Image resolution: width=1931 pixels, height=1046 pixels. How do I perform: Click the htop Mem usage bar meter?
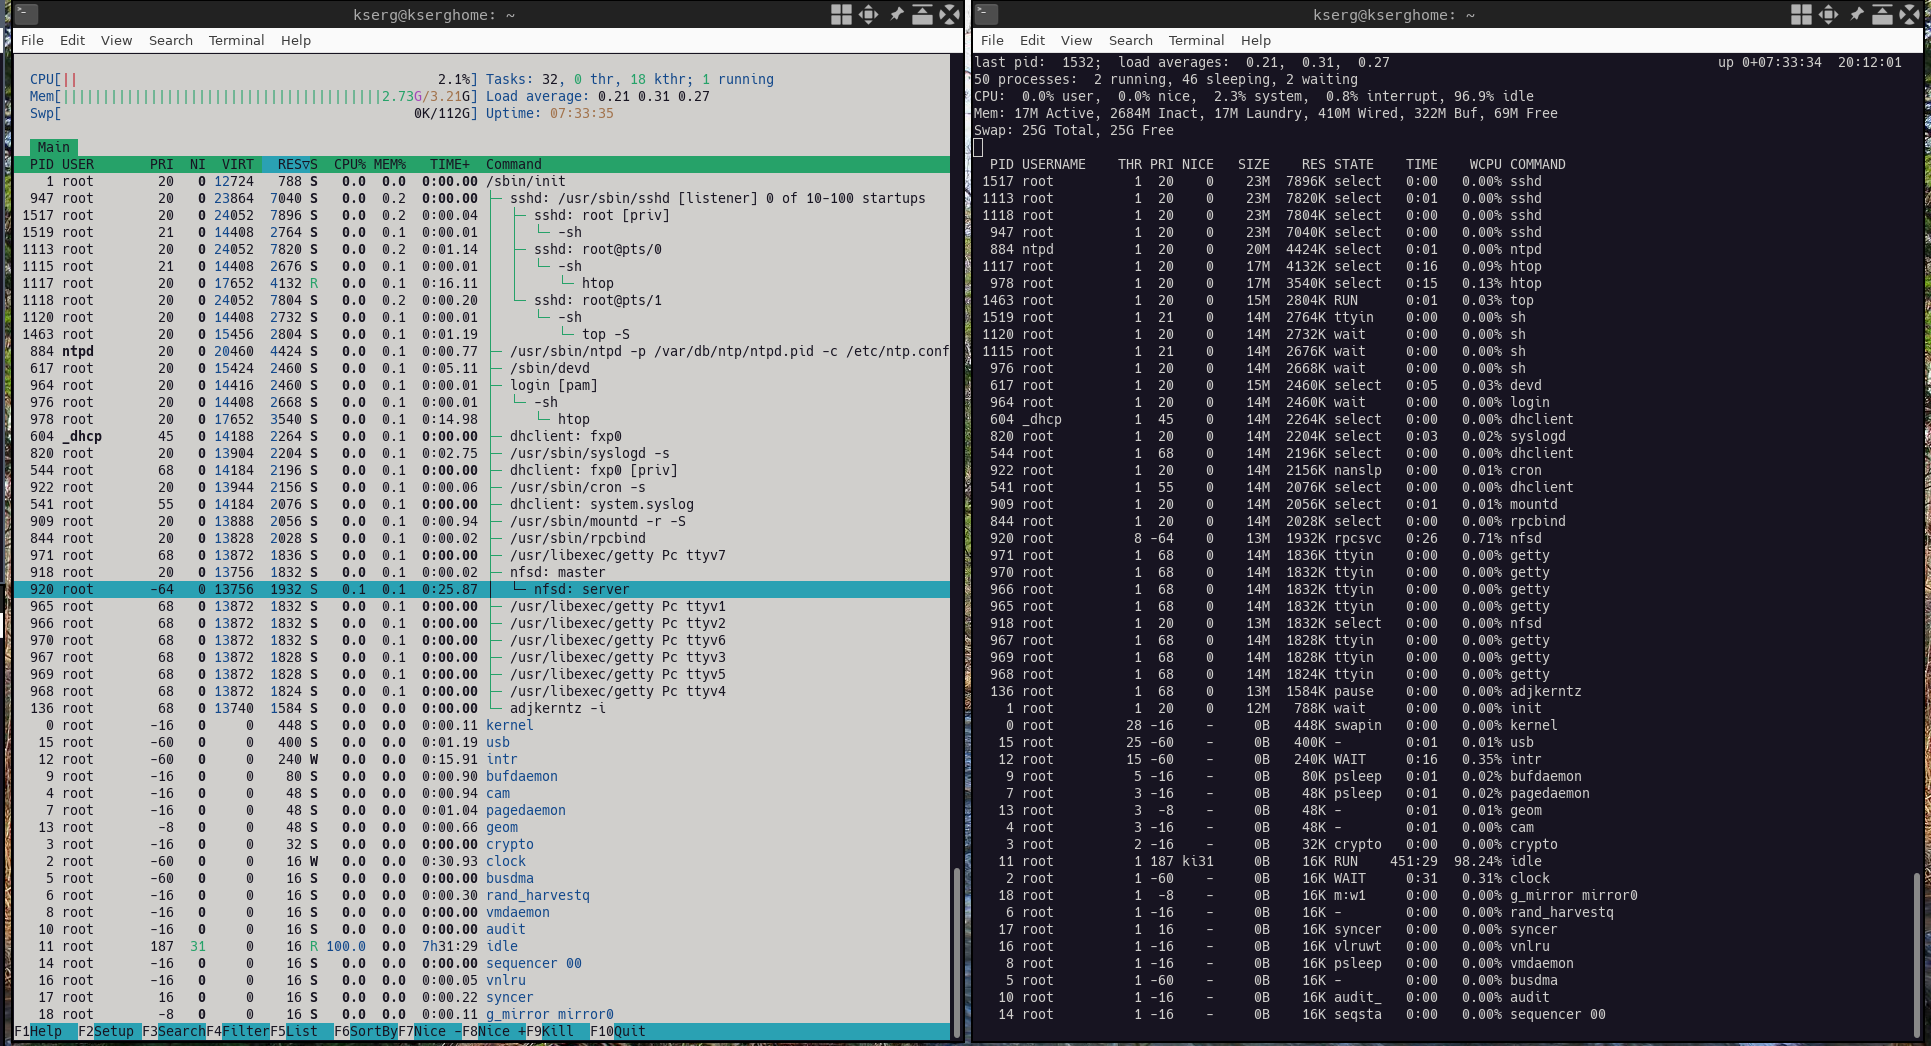tap(252, 96)
